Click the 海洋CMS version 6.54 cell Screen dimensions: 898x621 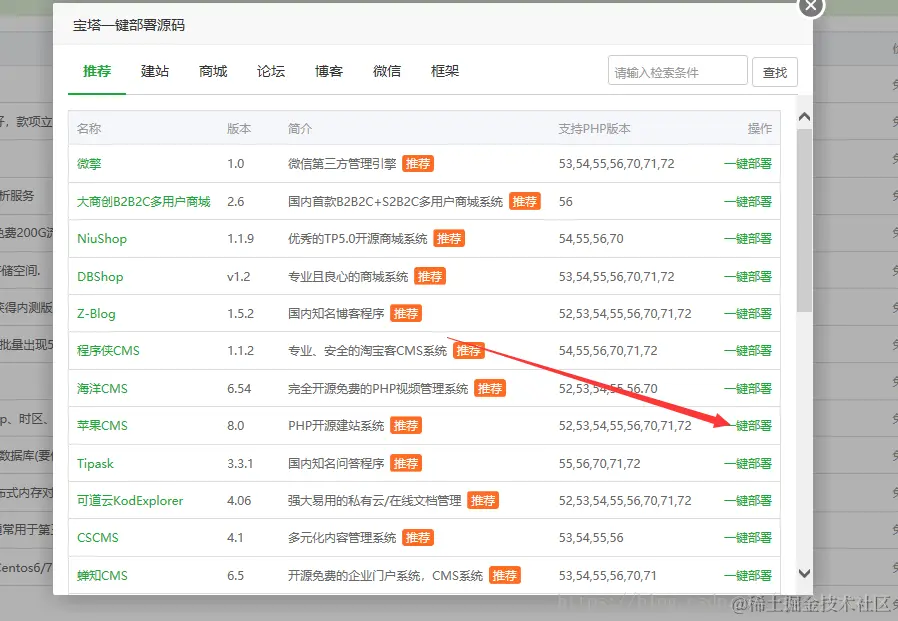coord(239,388)
